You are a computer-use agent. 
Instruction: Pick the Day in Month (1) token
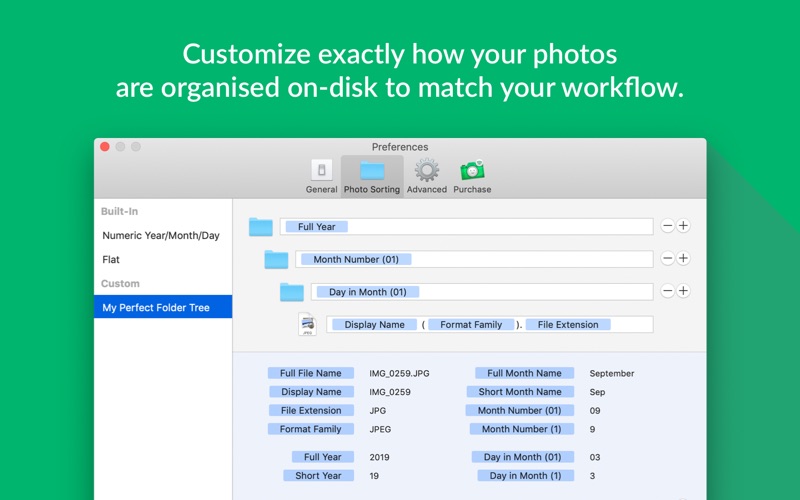pos(526,476)
